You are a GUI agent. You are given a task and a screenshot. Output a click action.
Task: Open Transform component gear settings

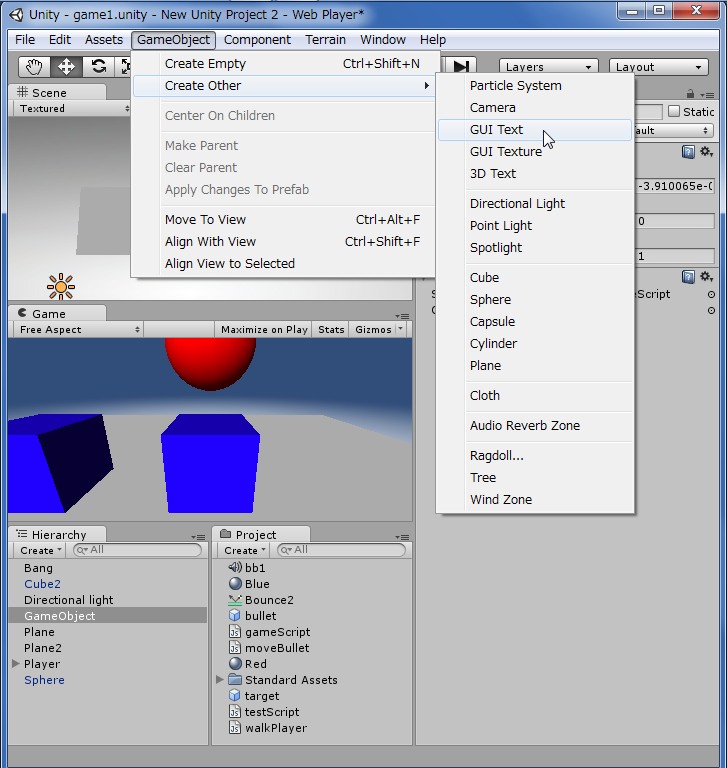point(706,152)
